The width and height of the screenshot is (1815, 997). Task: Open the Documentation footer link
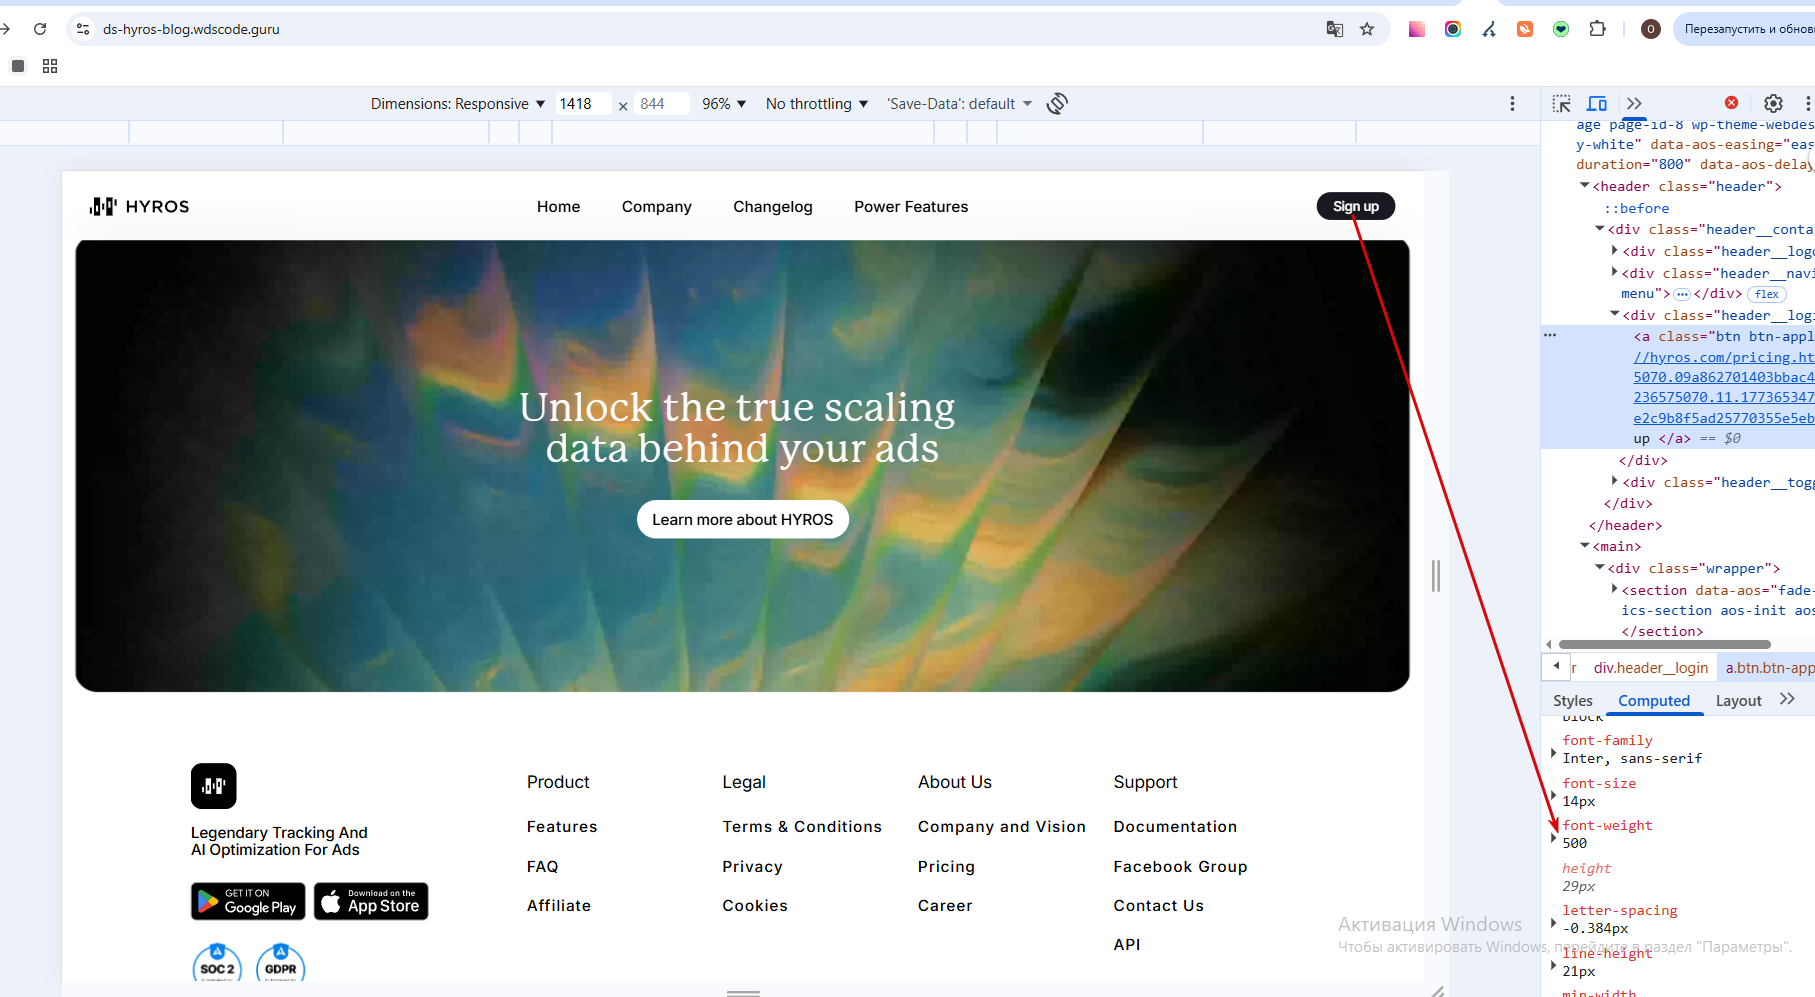[x=1175, y=827]
